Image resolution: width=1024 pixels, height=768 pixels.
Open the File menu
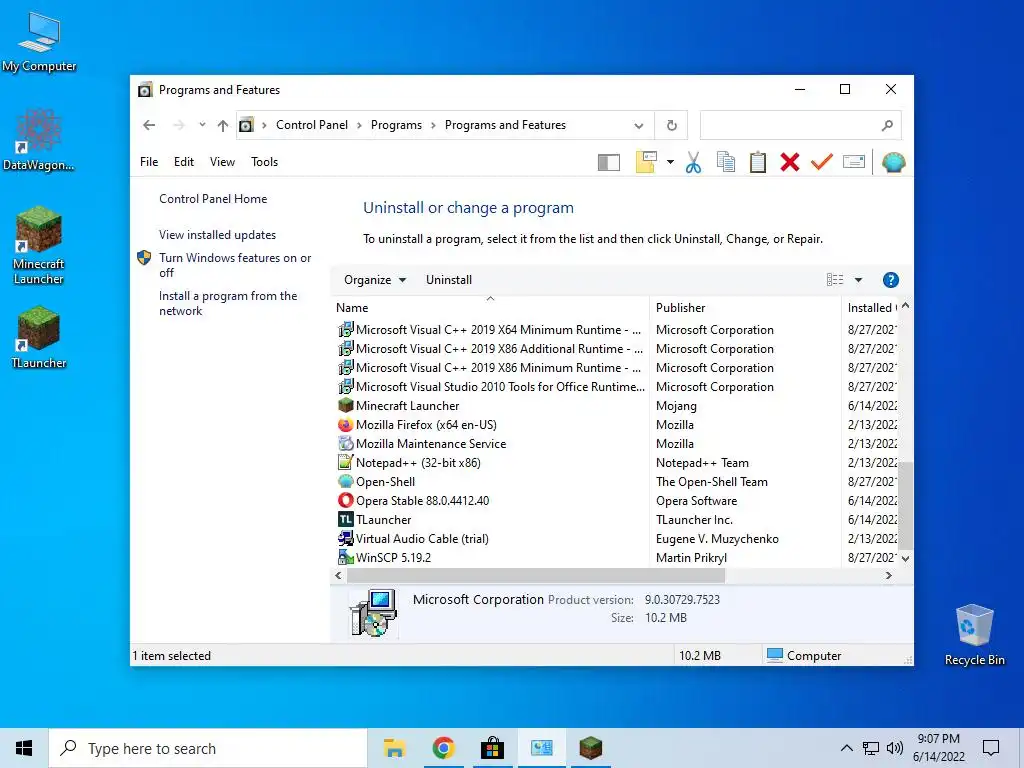click(149, 162)
